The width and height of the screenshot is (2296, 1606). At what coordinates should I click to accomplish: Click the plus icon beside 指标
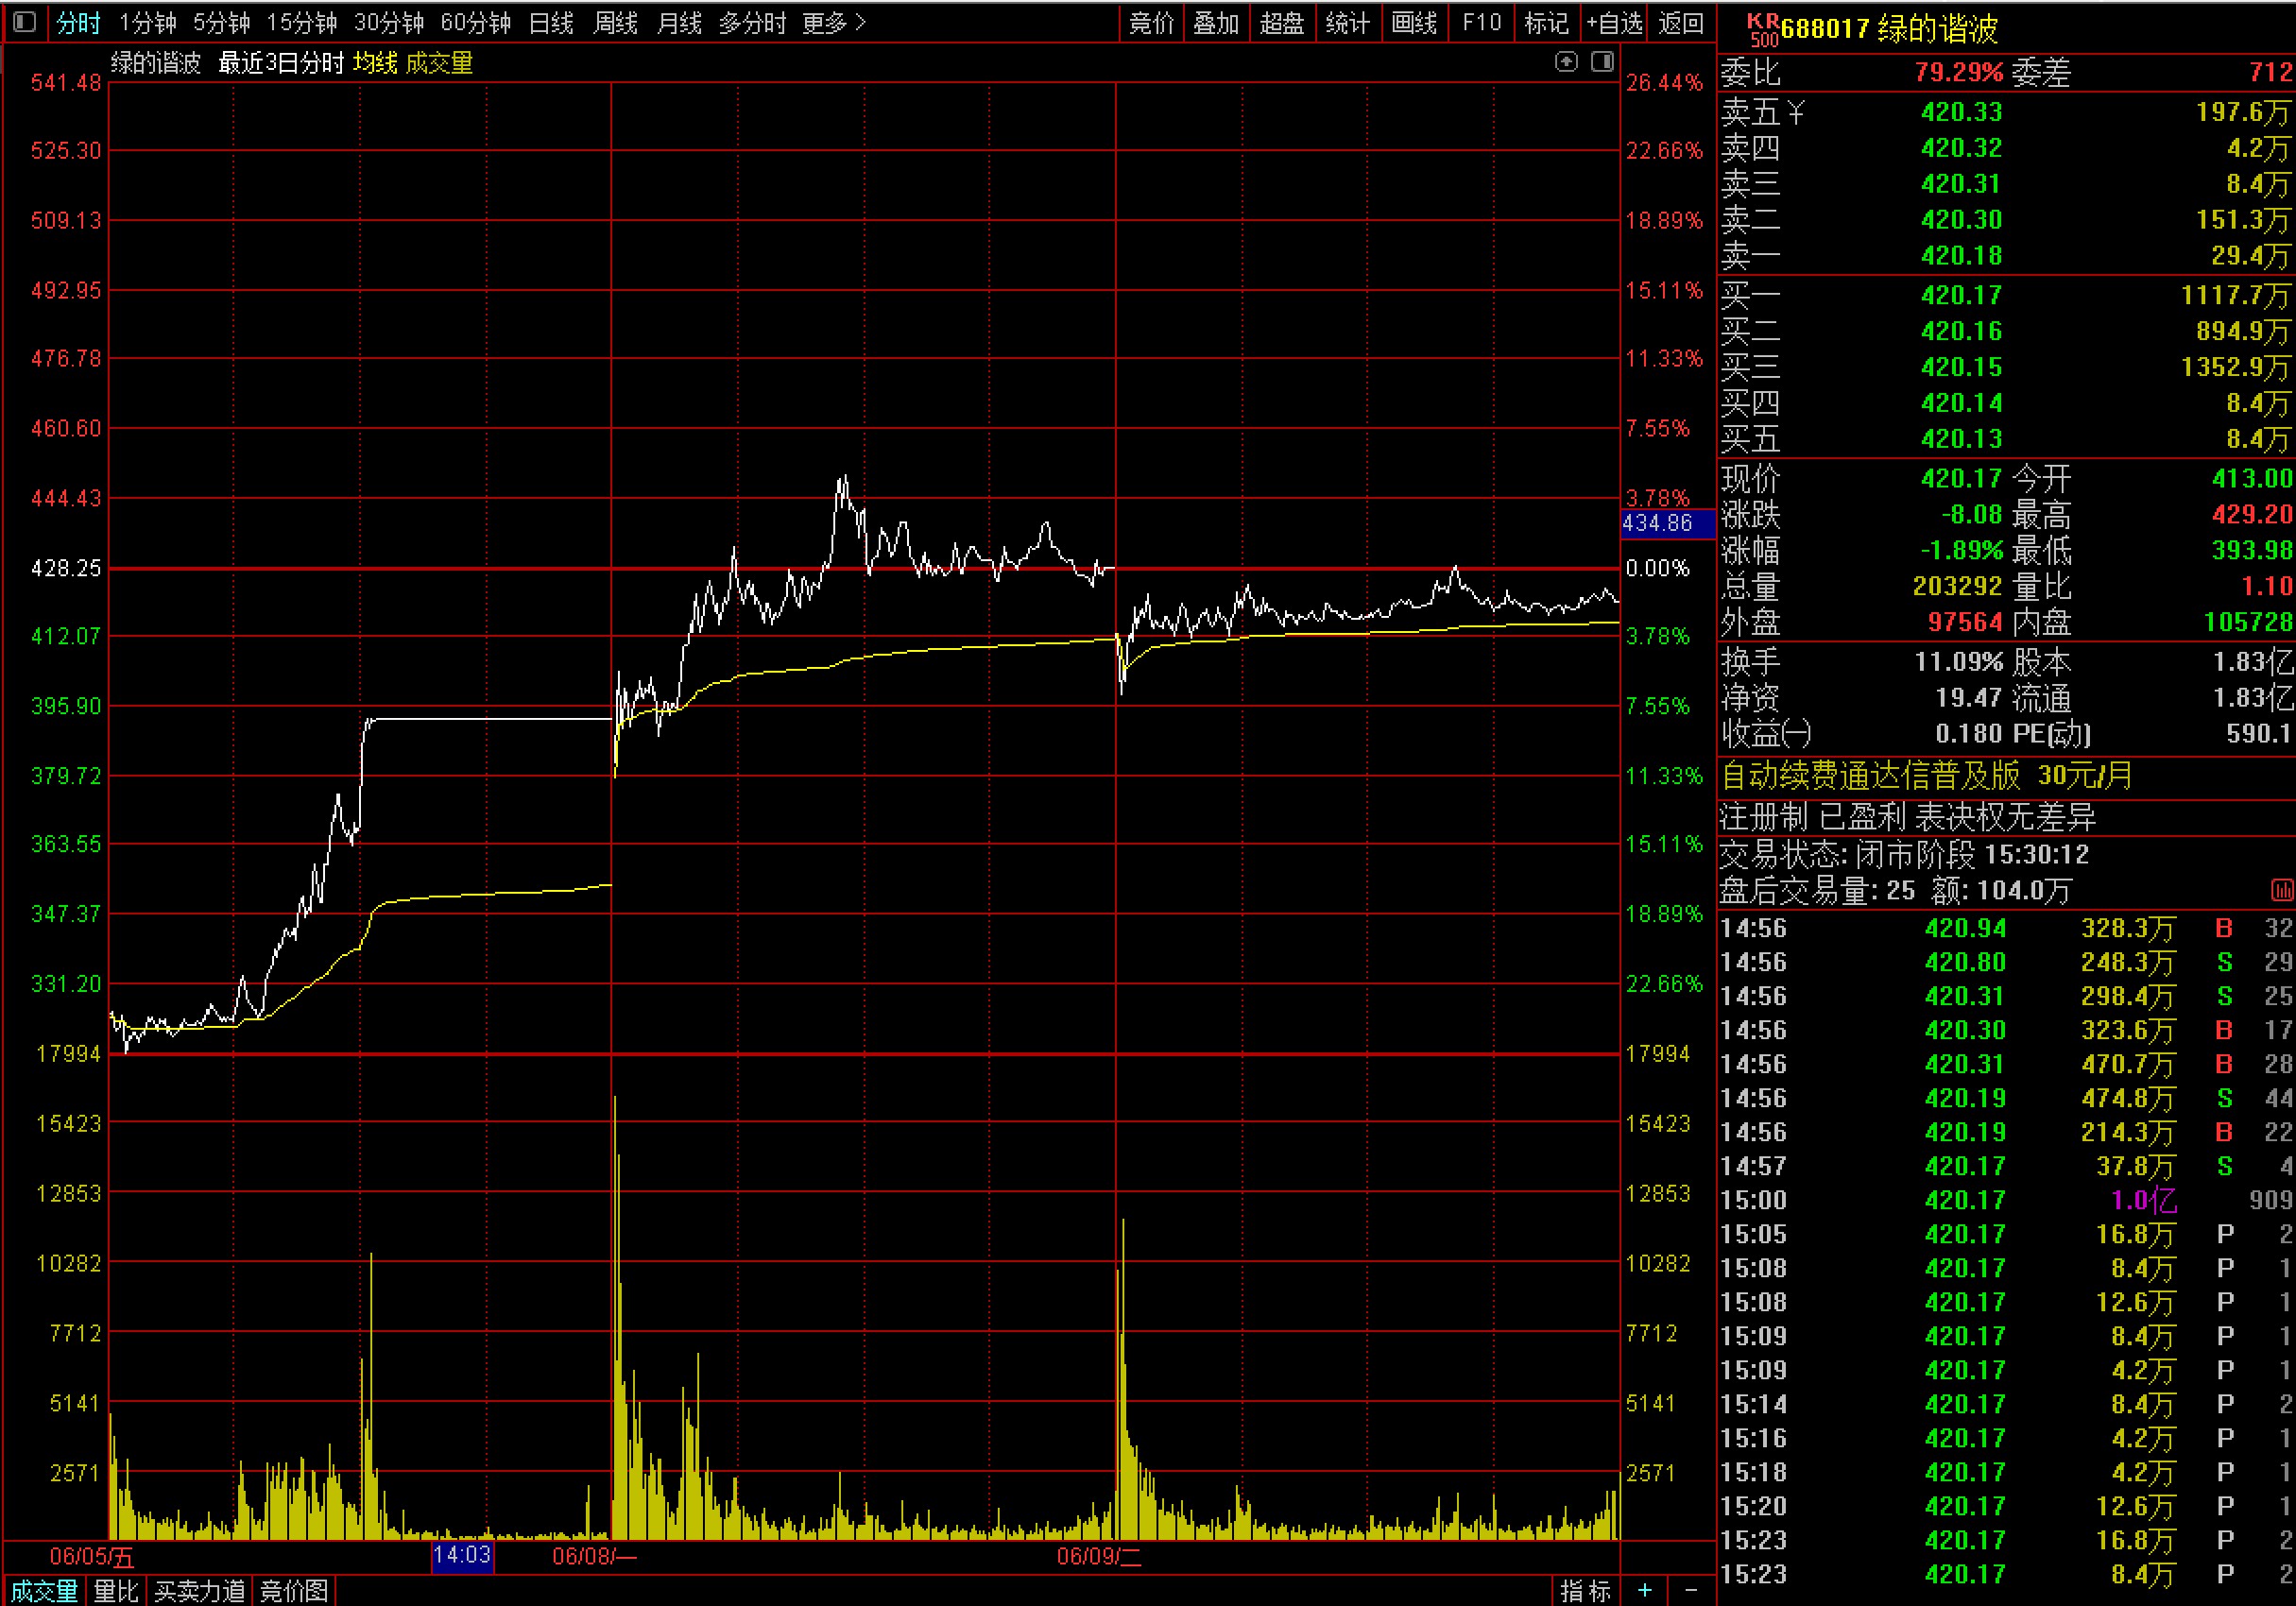[x=1645, y=1589]
